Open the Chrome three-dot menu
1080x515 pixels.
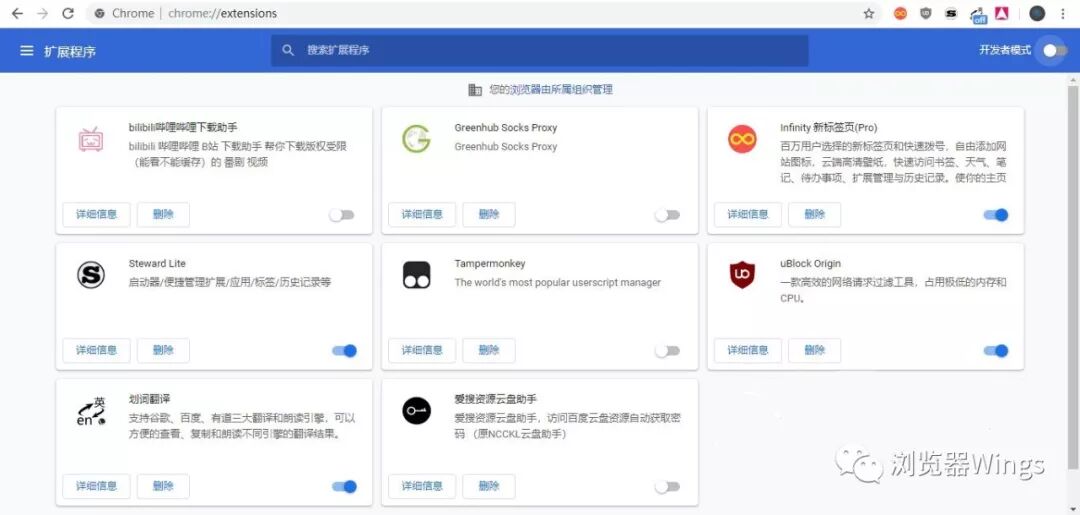(x=1065, y=13)
